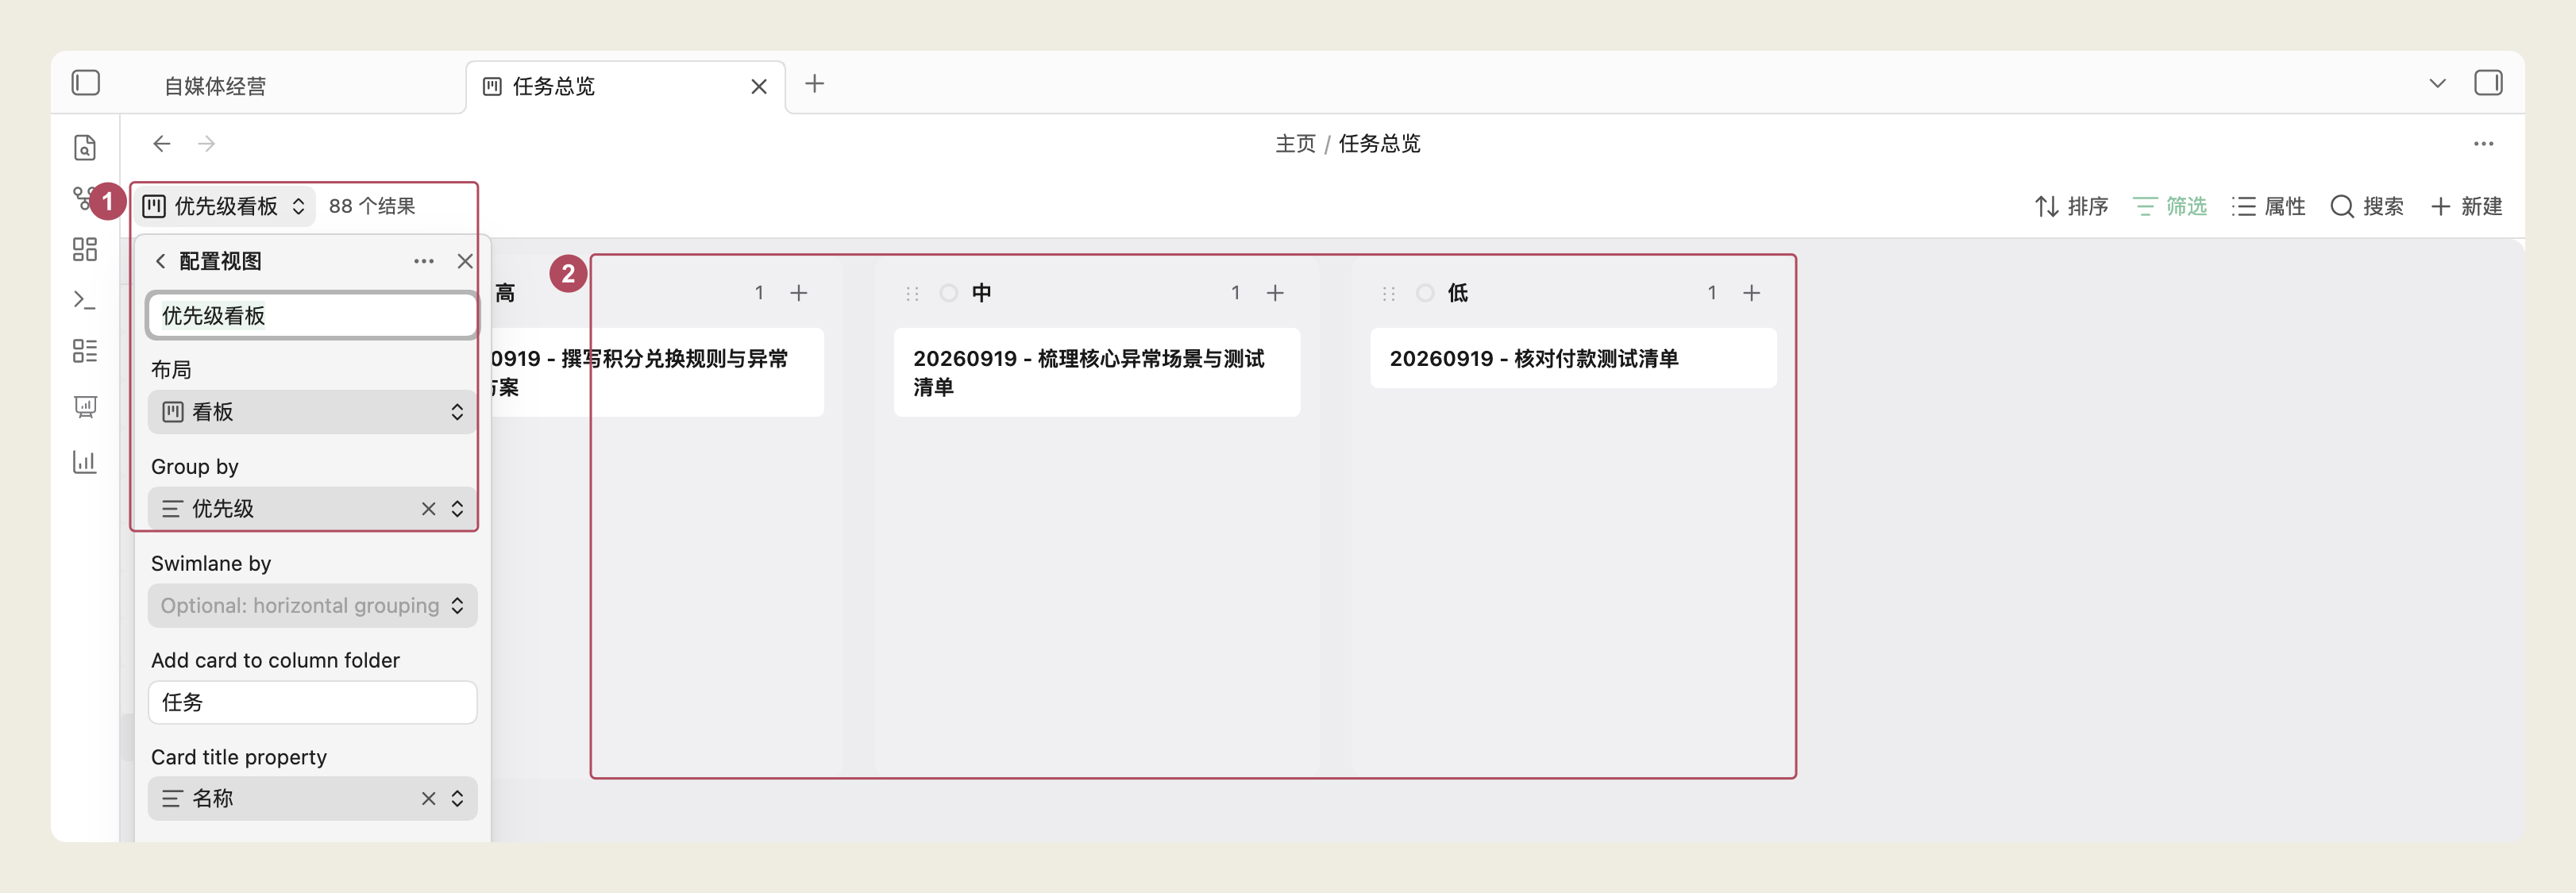Image resolution: width=2576 pixels, height=893 pixels.
Task: Toggle the left sidebar panel icon
Action: point(86,83)
